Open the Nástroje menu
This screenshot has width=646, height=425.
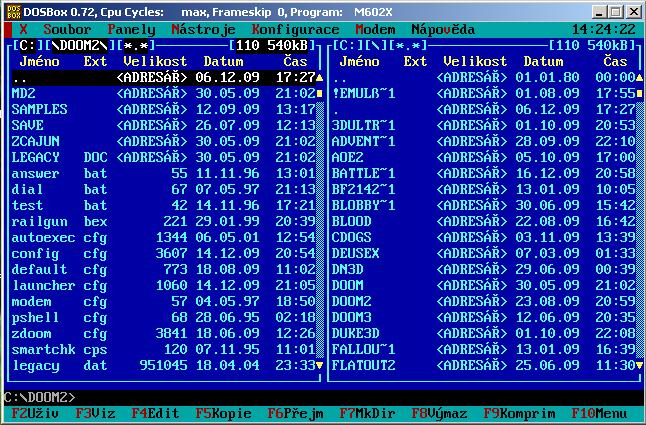pyautogui.click(x=204, y=30)
